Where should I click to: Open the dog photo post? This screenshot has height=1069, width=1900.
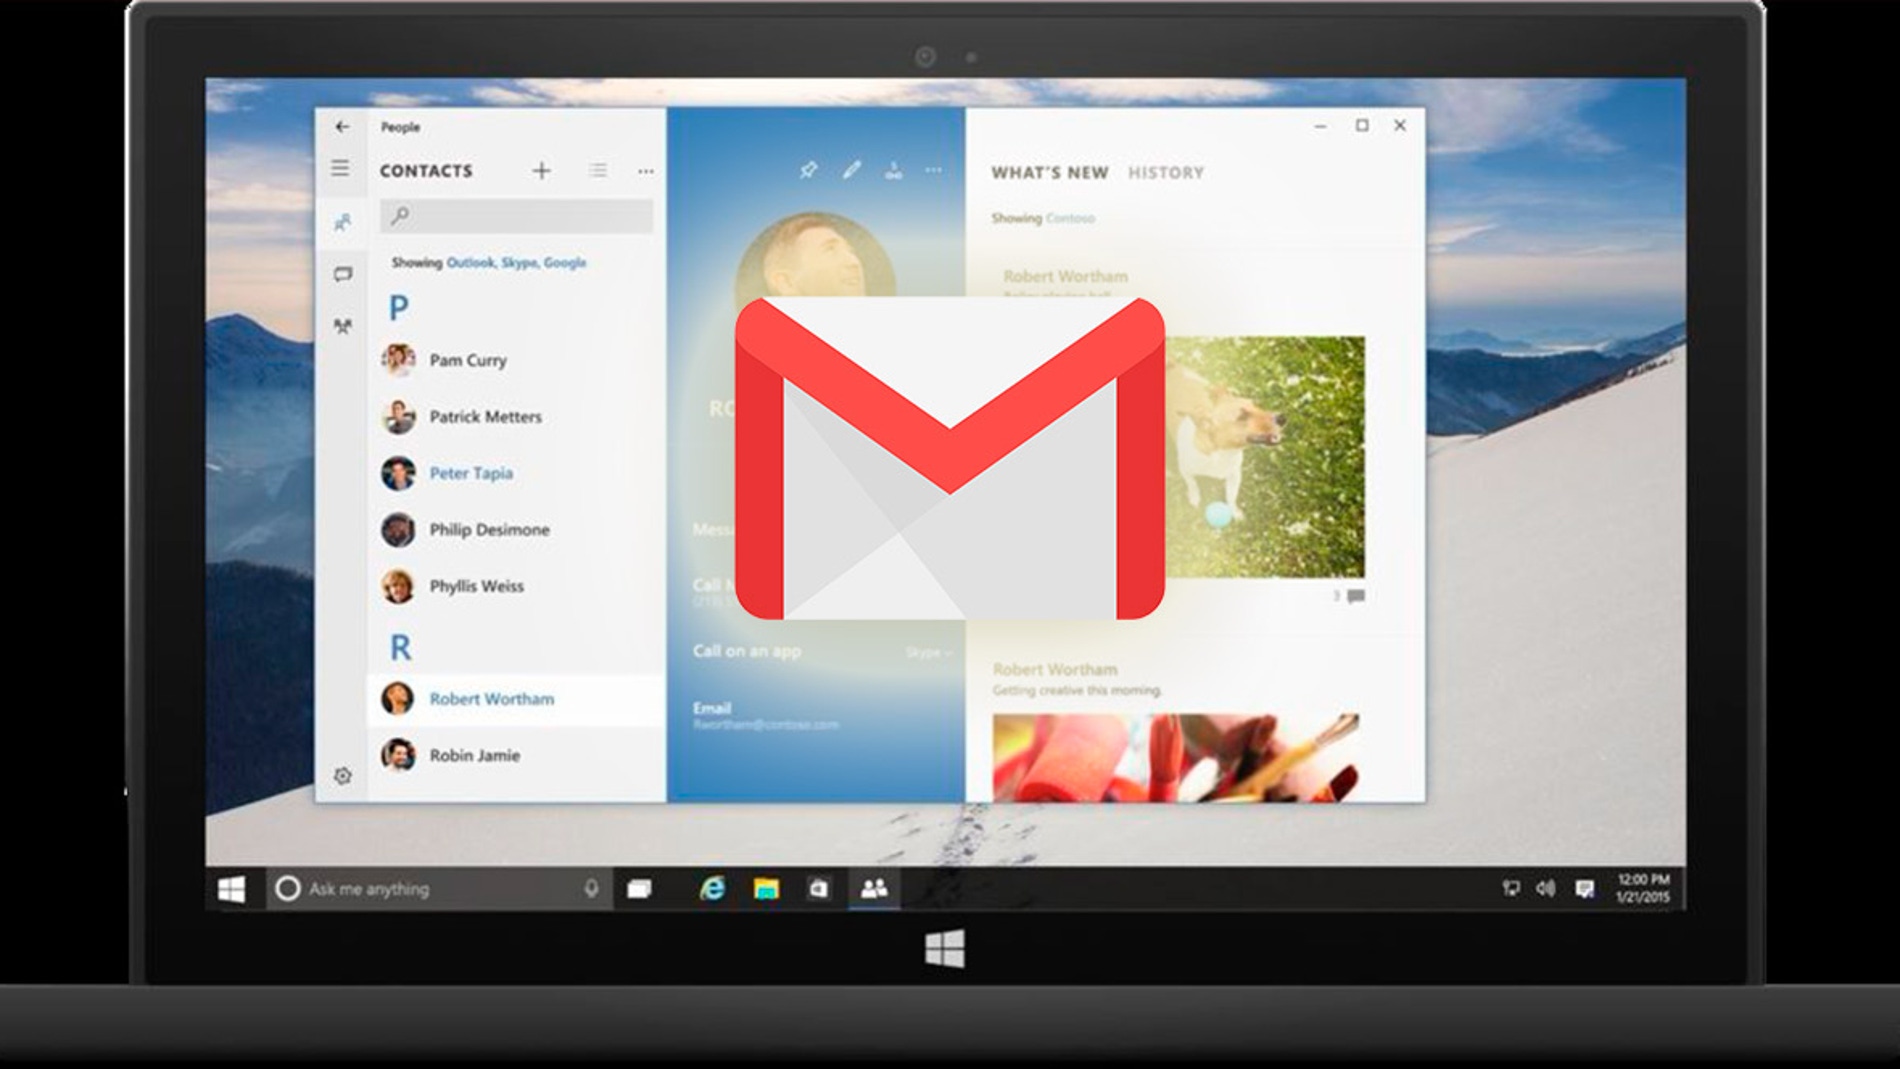tap(1264, 457)
